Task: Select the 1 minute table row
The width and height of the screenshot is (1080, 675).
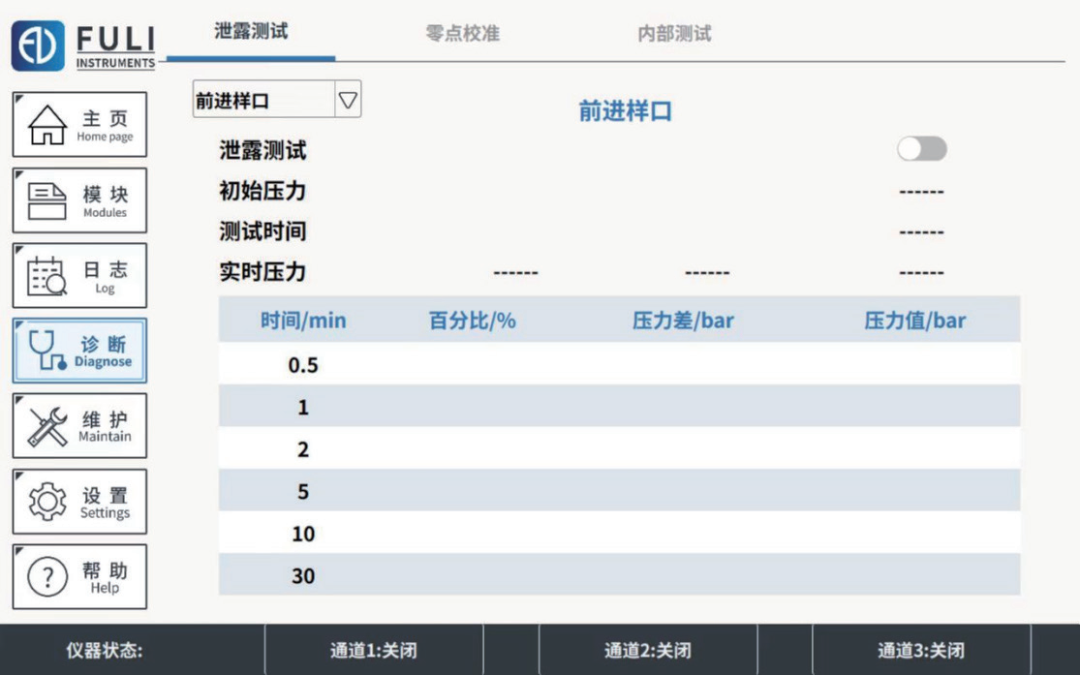Action: pyautogui.click(x=619, y=406)
